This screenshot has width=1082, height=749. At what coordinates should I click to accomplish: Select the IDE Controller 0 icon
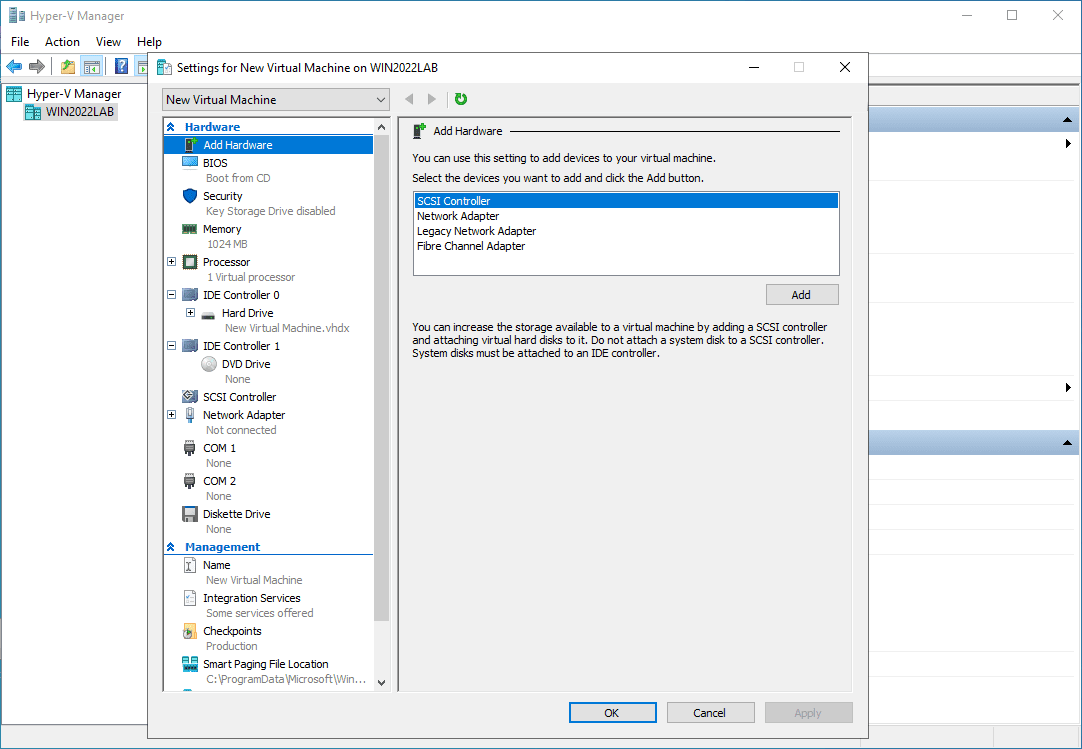coord(190,295)
